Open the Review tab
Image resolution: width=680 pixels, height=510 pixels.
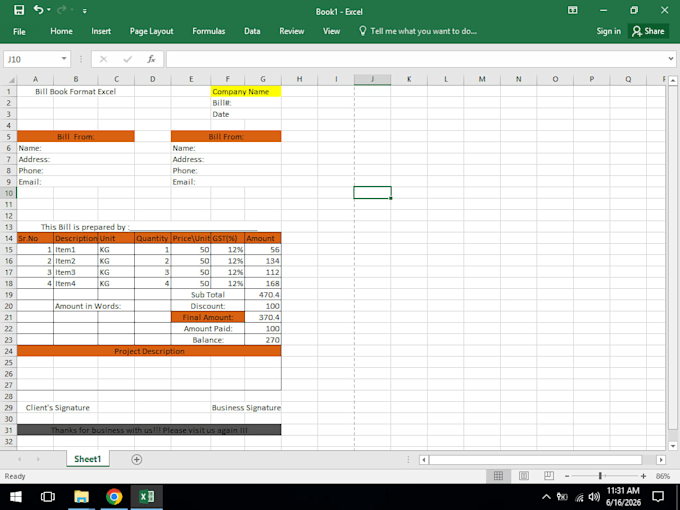click(291, 31)
